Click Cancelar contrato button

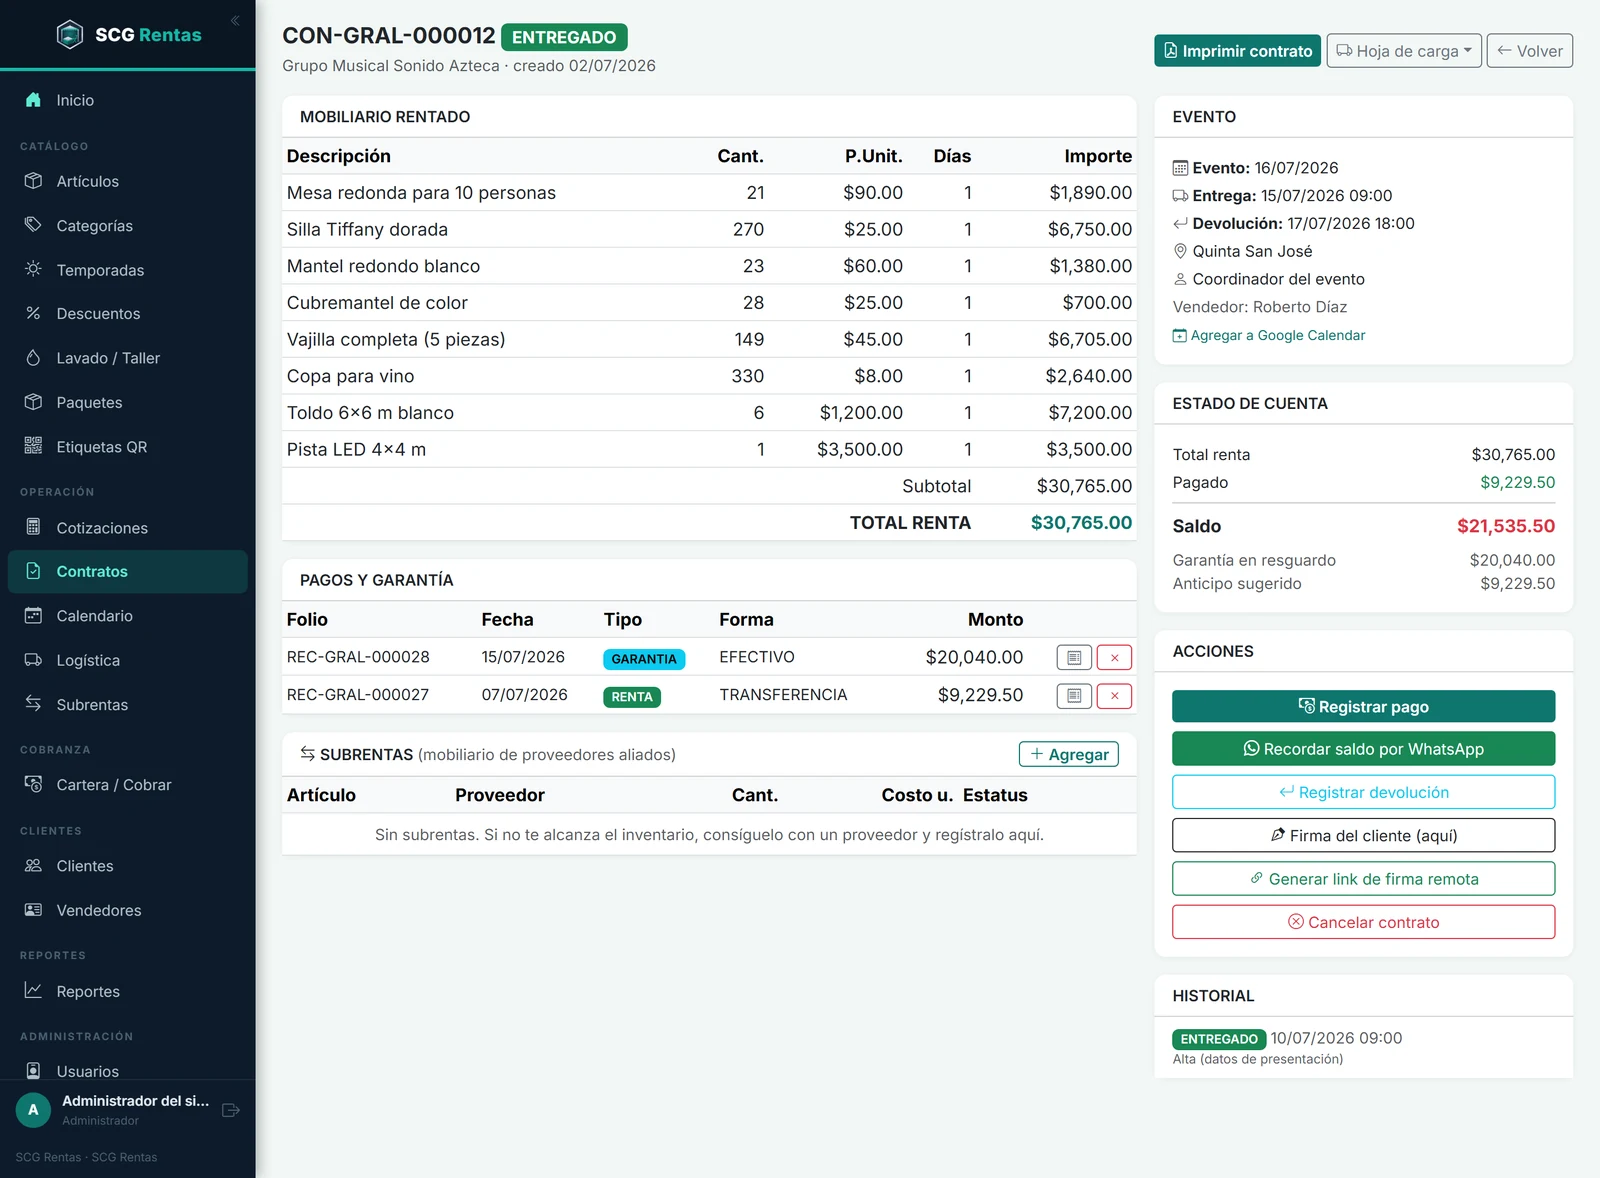pos(1364,922)
